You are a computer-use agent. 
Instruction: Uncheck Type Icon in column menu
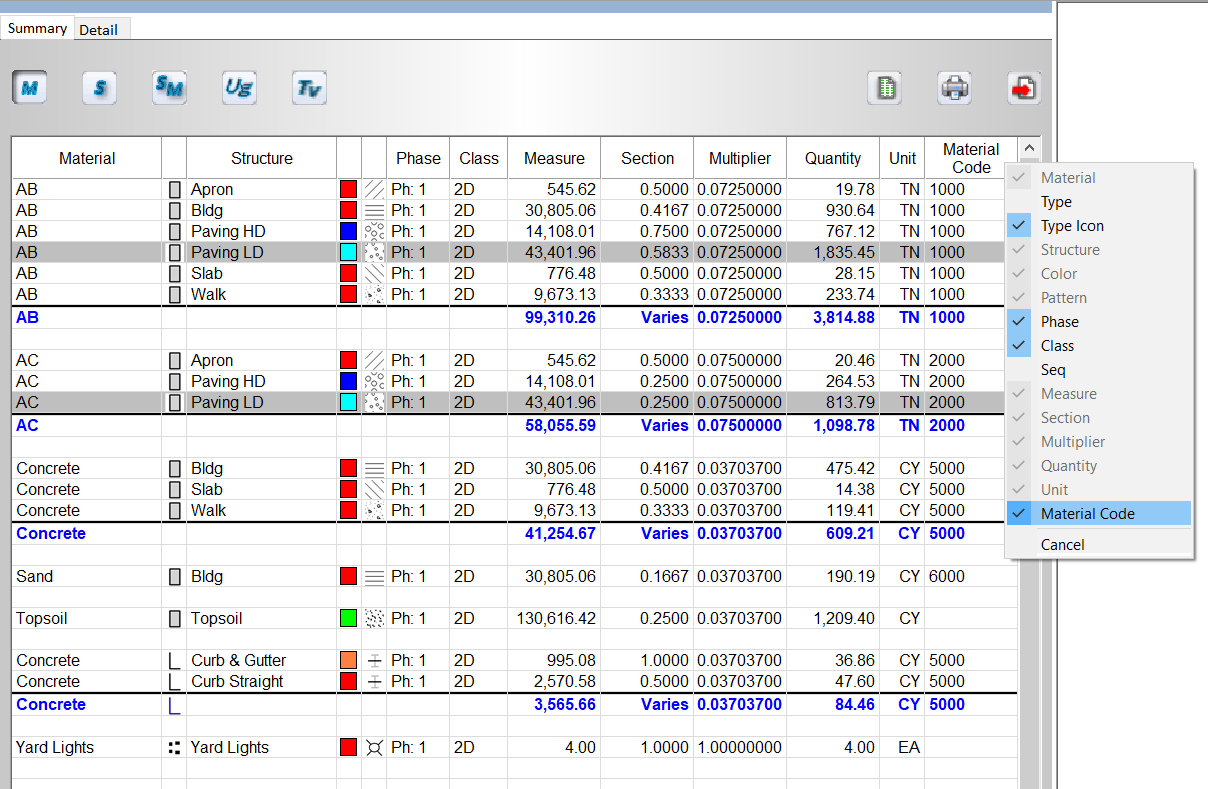pos(1072,226)
